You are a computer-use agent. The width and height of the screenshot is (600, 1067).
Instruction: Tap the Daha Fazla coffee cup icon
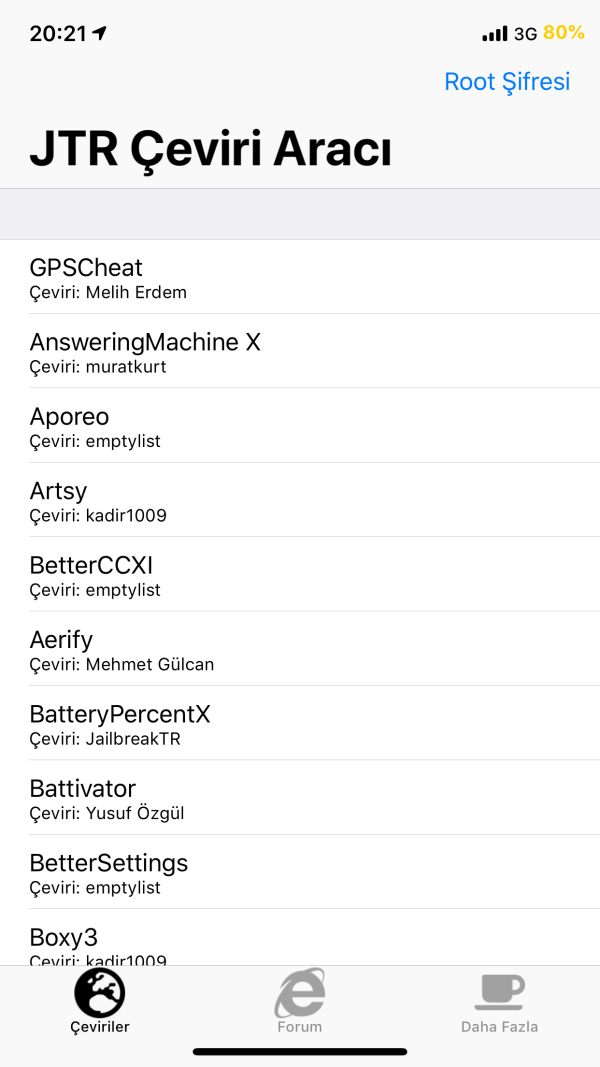[499, 993]
